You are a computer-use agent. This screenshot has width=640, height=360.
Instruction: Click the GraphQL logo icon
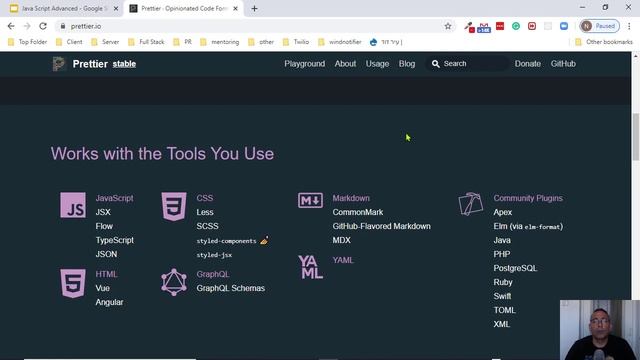pyautogui.click(x=174, y=282)
